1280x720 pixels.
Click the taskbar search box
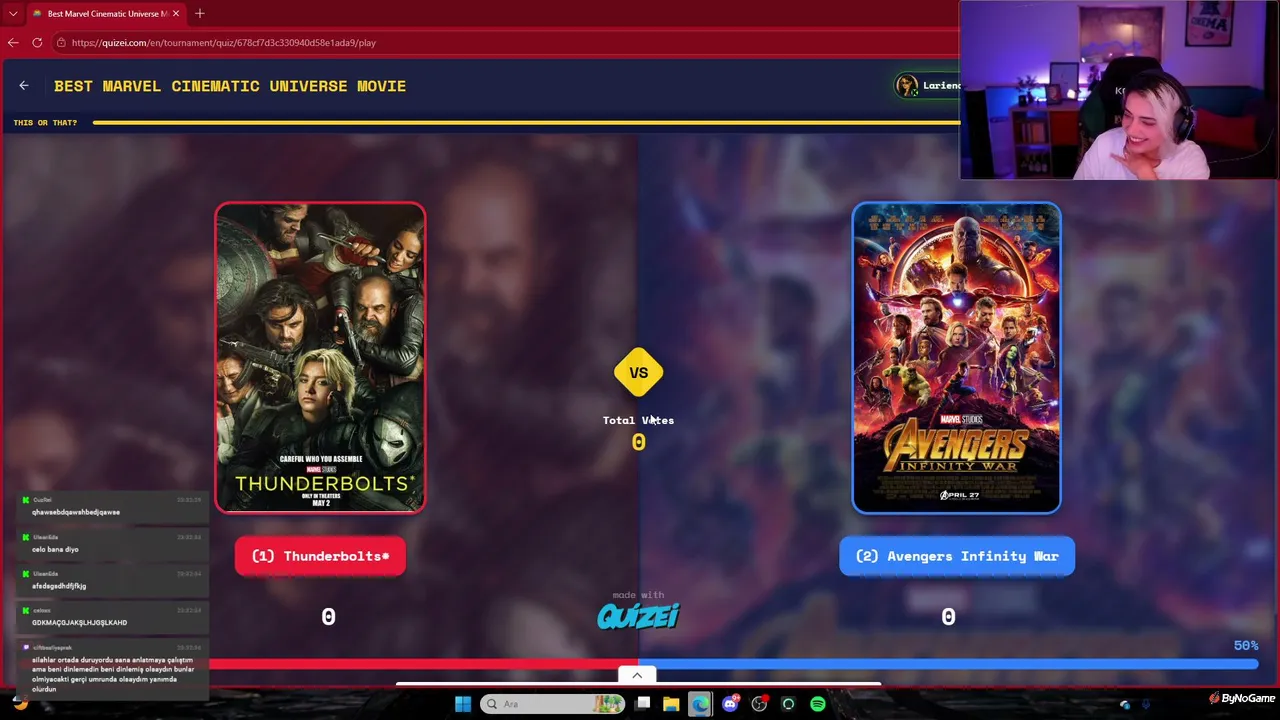point(553,704)
